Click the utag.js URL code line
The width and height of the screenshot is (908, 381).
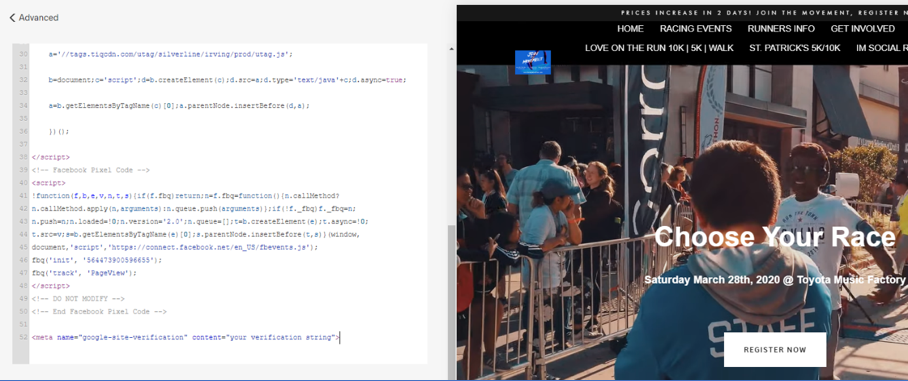171,54
